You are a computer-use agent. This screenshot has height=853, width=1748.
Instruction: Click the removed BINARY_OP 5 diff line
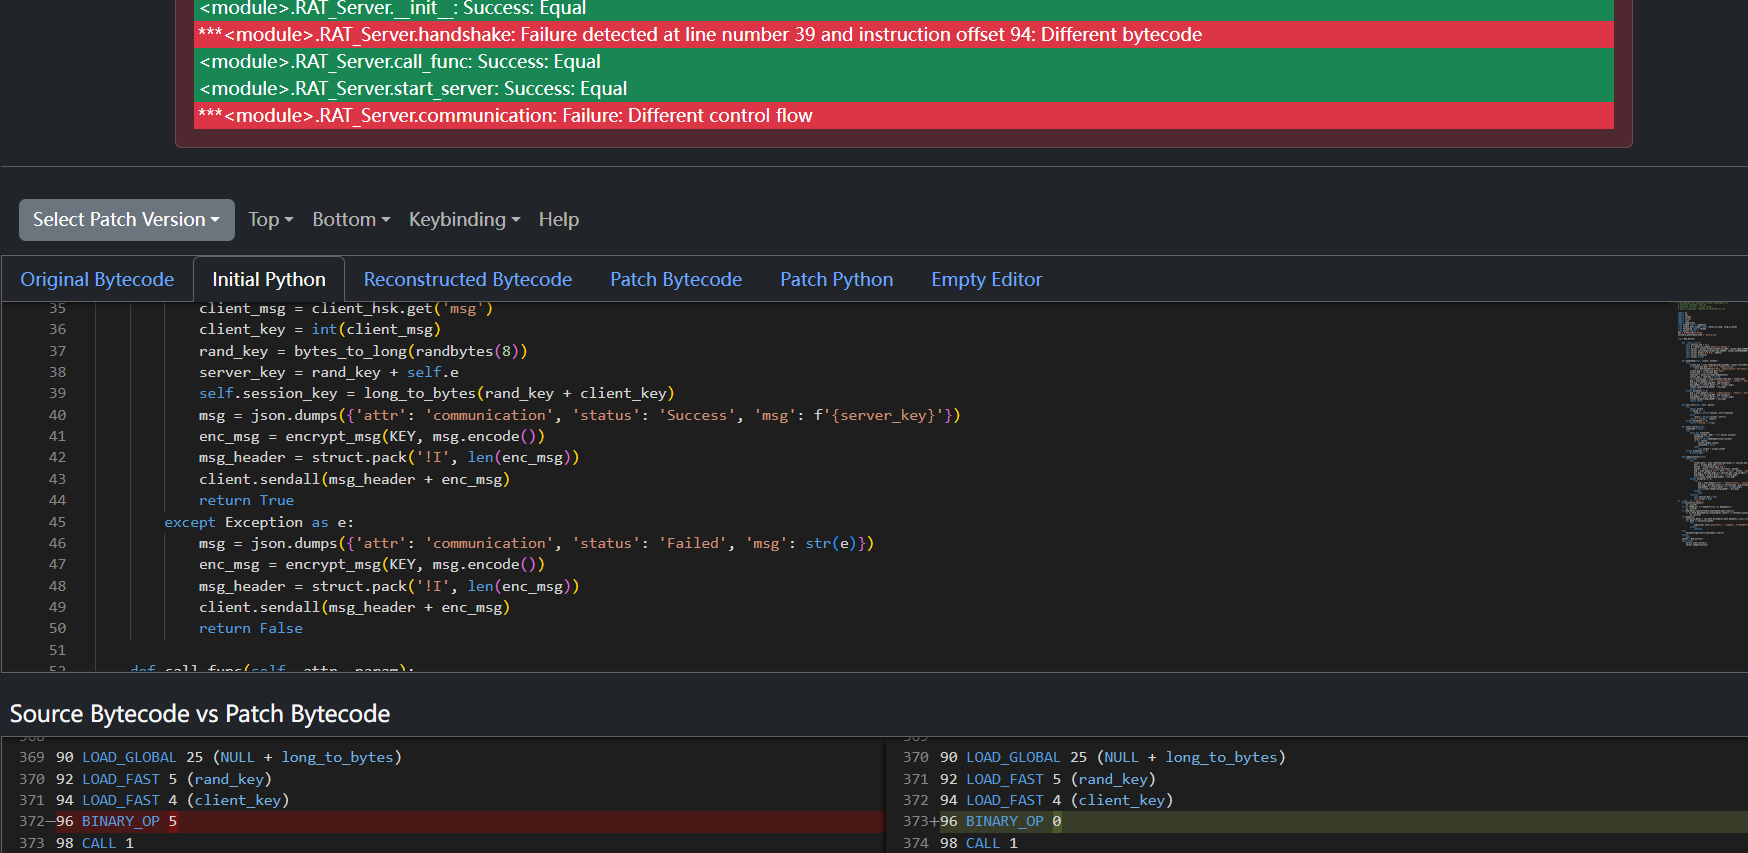[x=442, y=822]
